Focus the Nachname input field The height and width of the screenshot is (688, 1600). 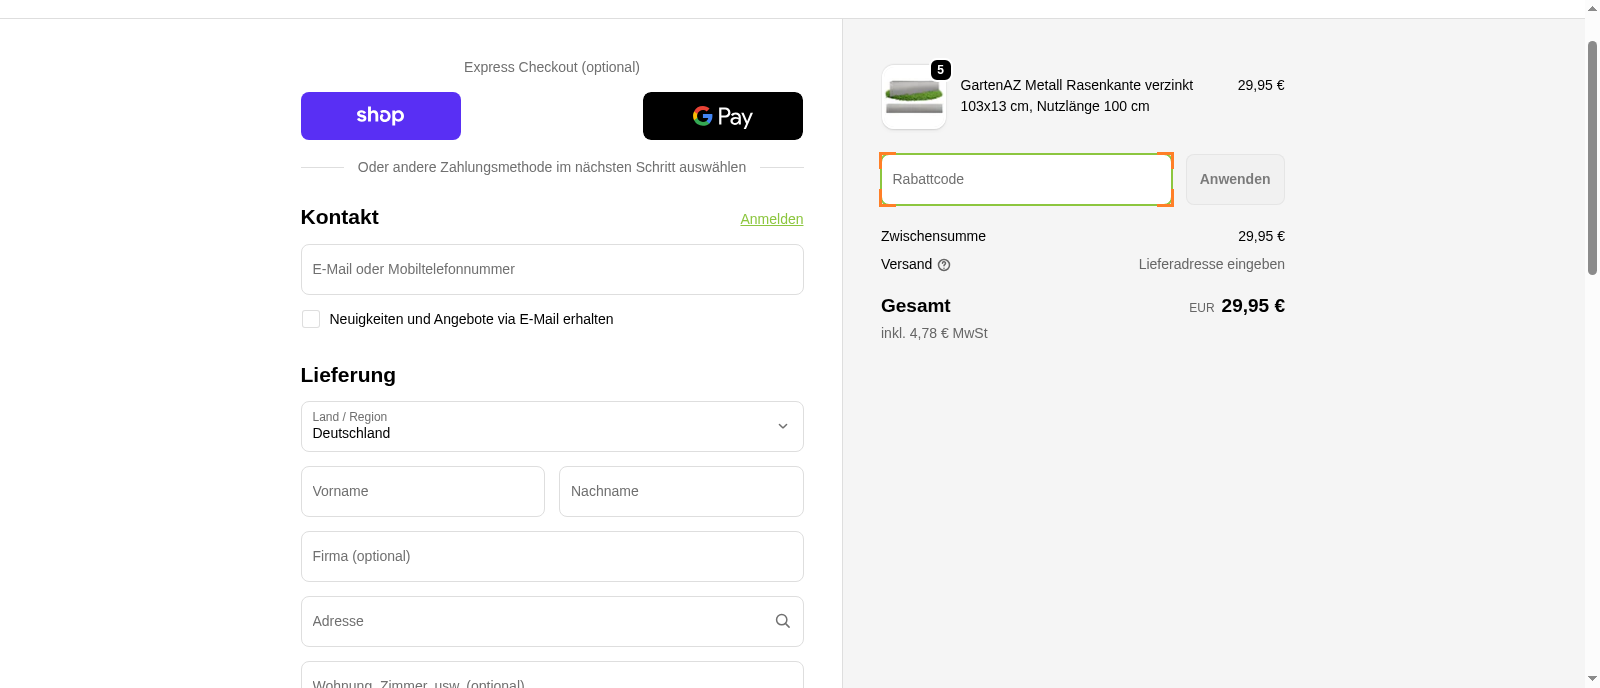pos(680,491)
